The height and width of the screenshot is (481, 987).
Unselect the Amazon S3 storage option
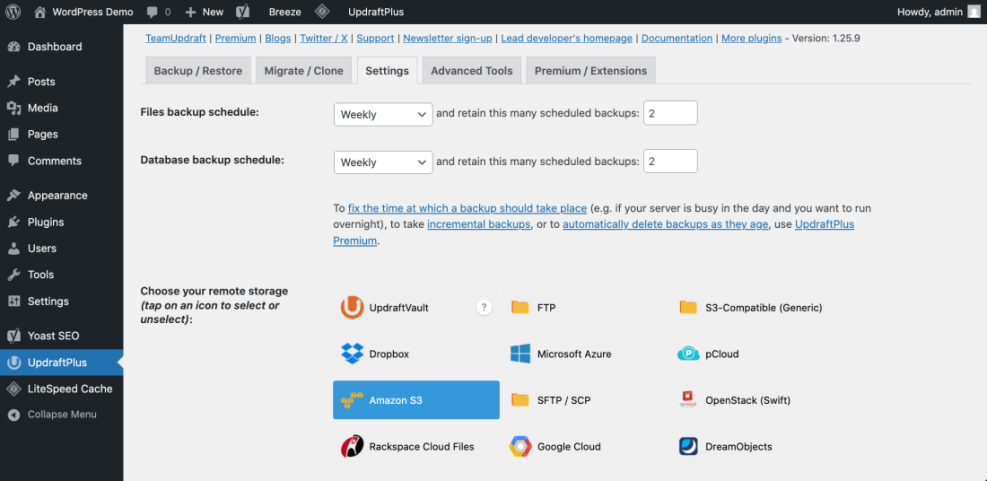[x=416, y=400]
